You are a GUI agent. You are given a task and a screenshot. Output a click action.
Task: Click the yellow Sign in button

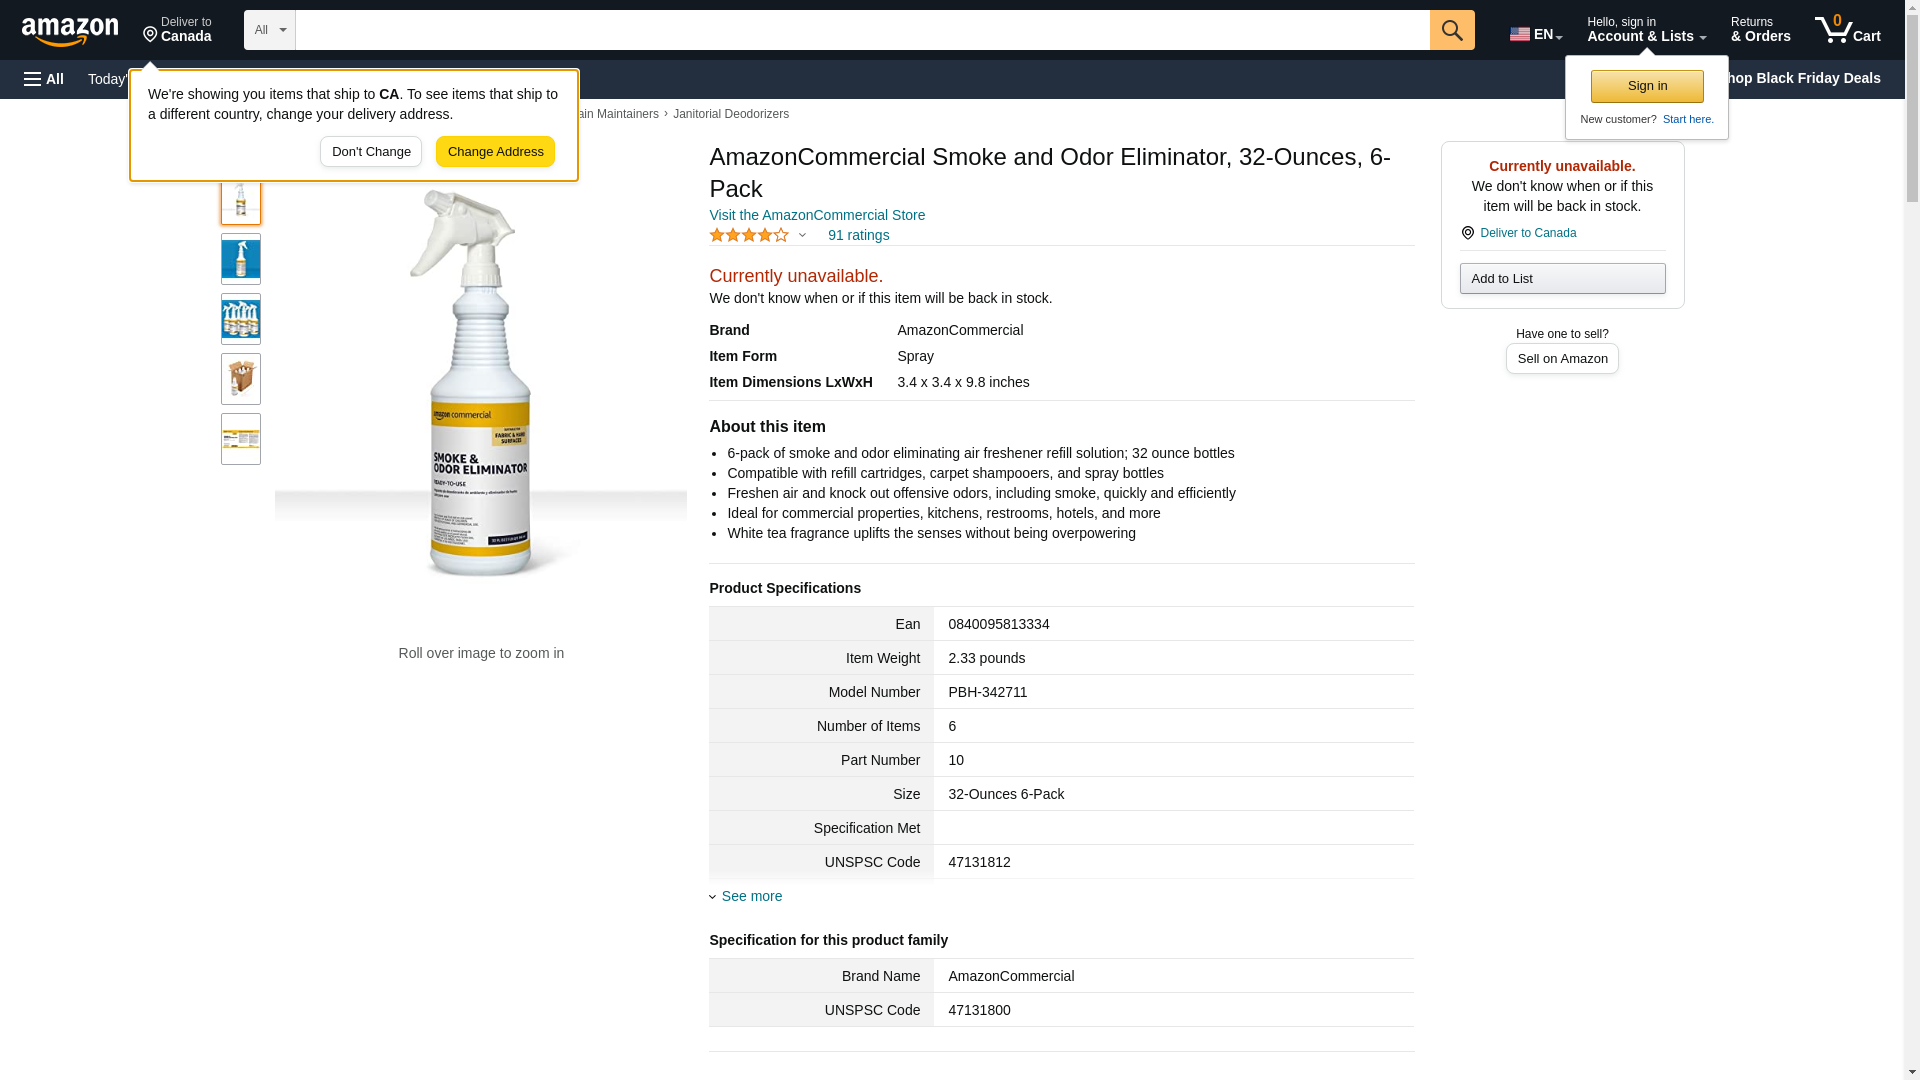[1647, 86]
